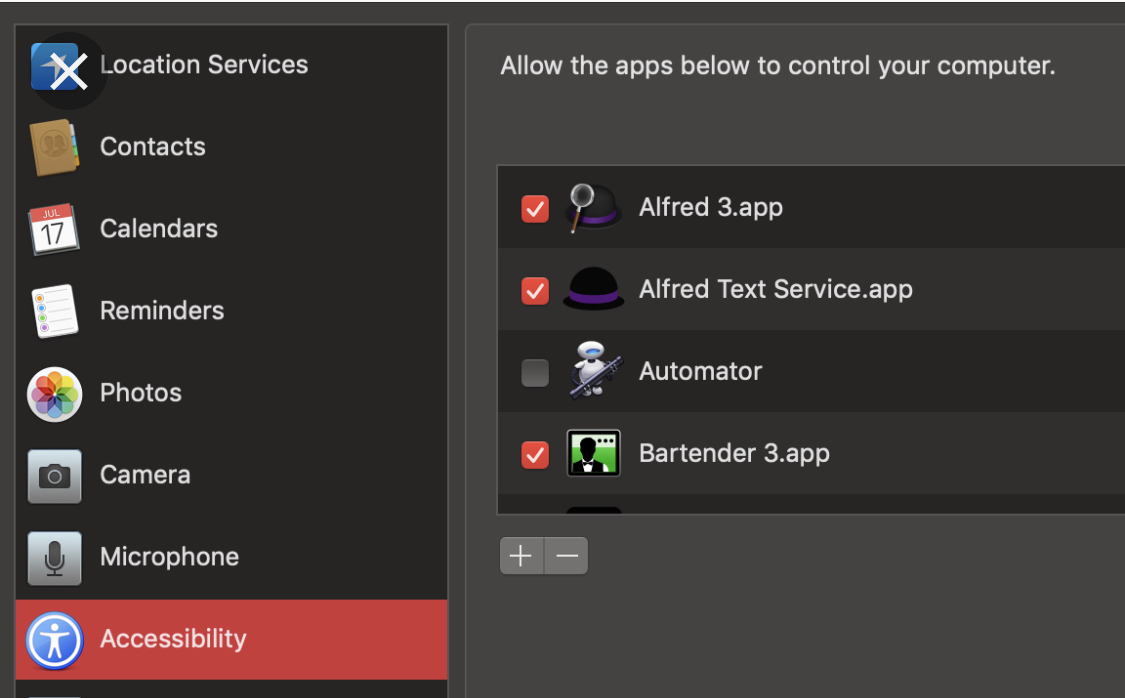Image resolution: width=1125 pixels, height=698 pixels.
Task: Uncheck the Alfred Text Service.app checkbox
Action: click(535, 291)
